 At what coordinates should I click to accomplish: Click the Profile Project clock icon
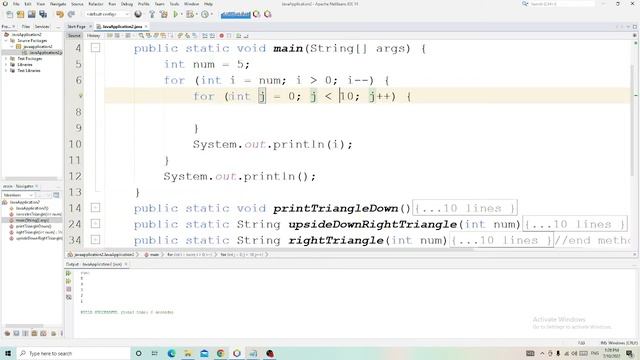tap(204, 14)
